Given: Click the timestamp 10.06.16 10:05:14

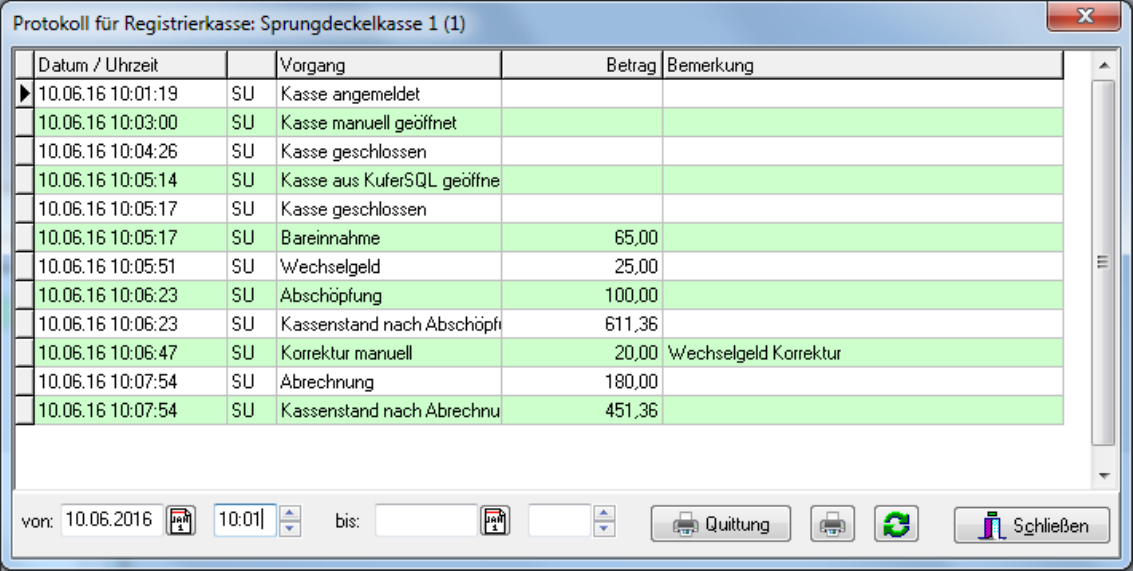Looking at the screenshot, I should tap(108, 180).
